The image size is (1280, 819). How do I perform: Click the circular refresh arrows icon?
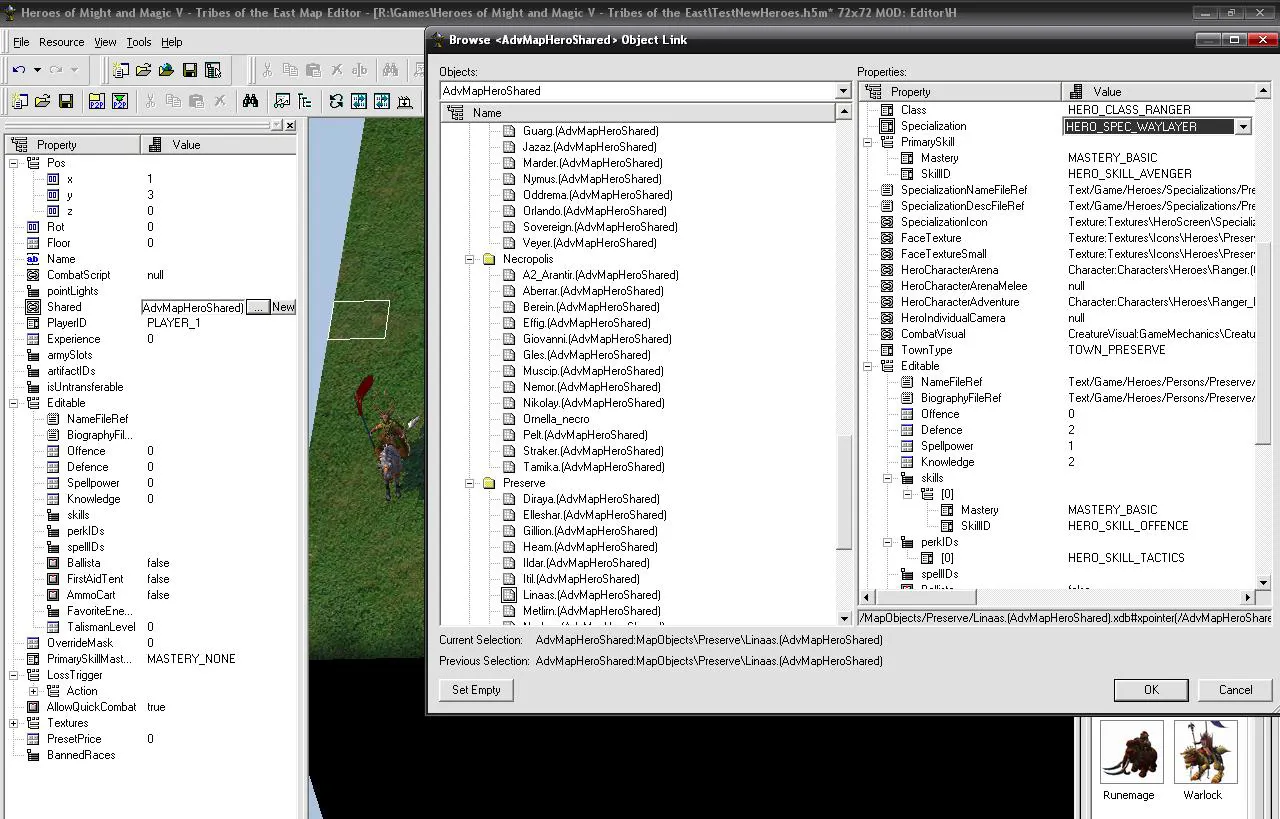tap(336, 101)
